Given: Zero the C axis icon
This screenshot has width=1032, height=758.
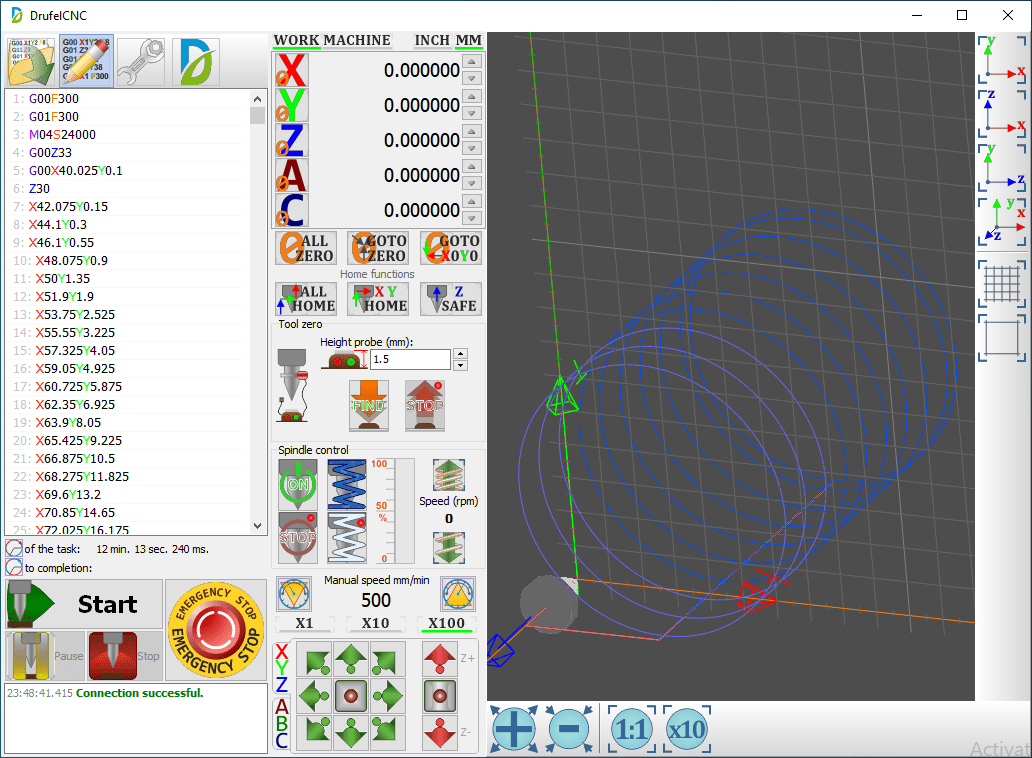Looking at the screenshot, I should (x=291, y=210).
